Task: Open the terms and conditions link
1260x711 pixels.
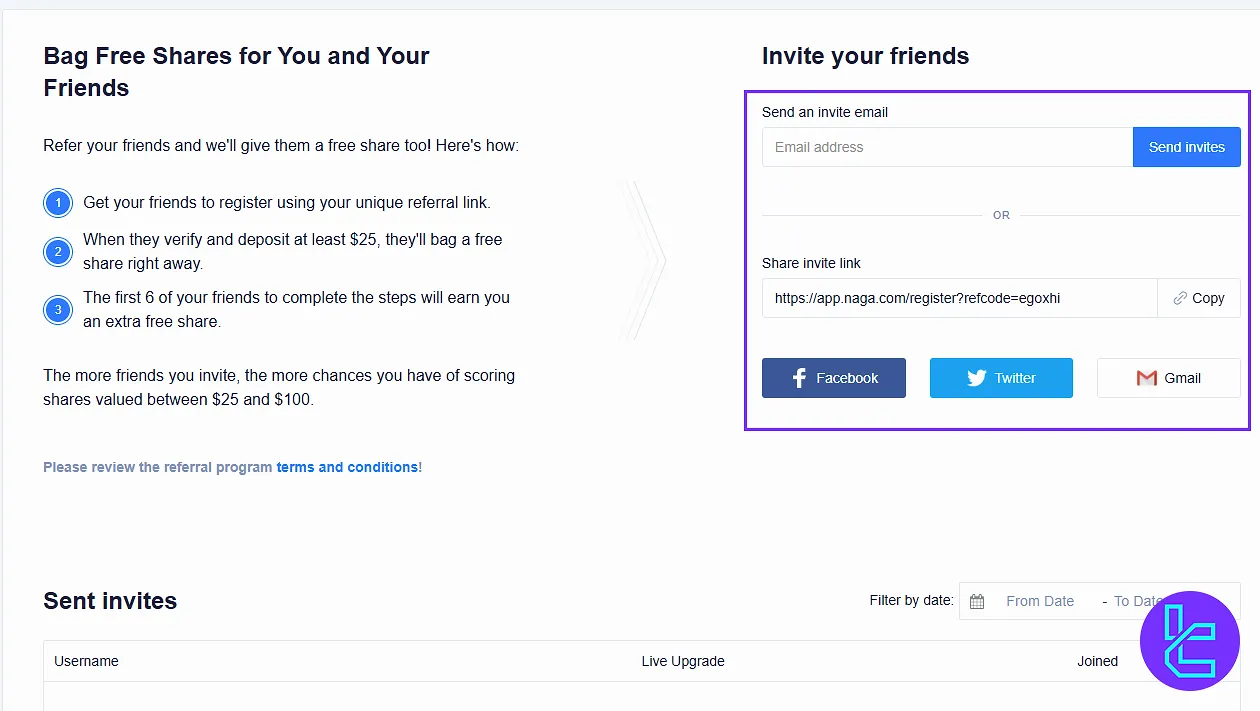Action: coord(347,467)
